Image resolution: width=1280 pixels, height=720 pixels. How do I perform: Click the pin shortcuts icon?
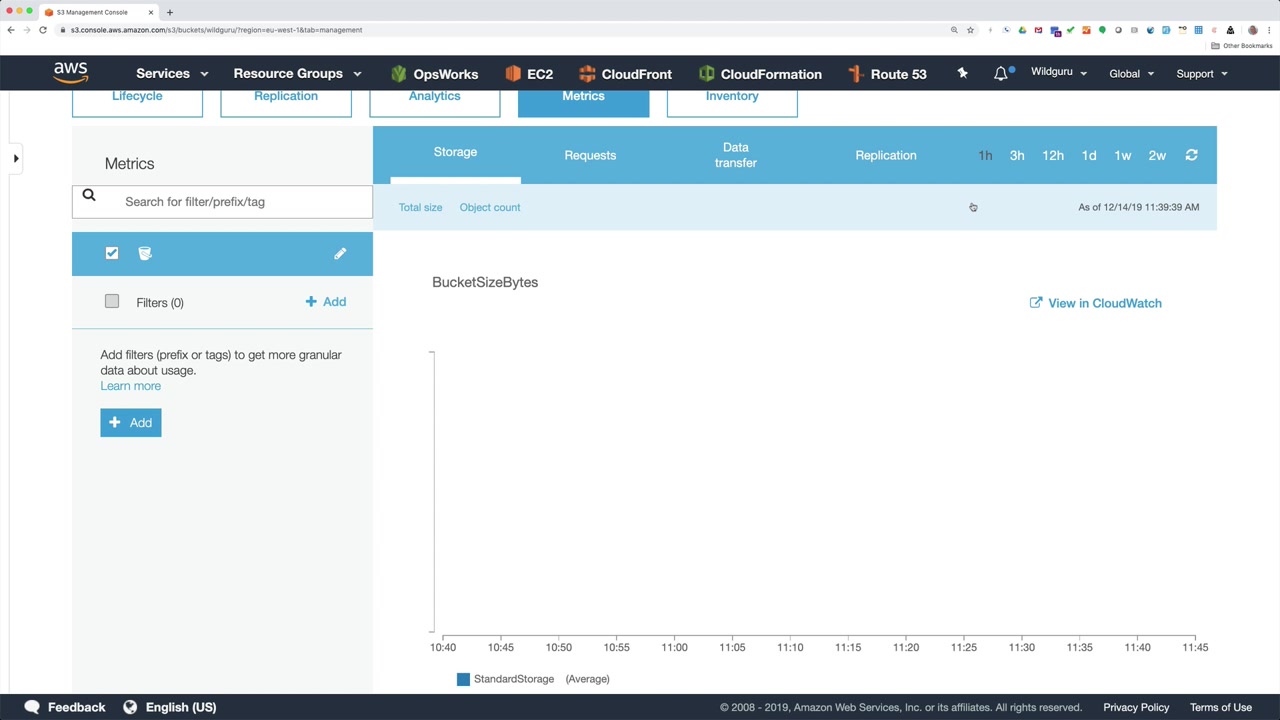(962, 73)
